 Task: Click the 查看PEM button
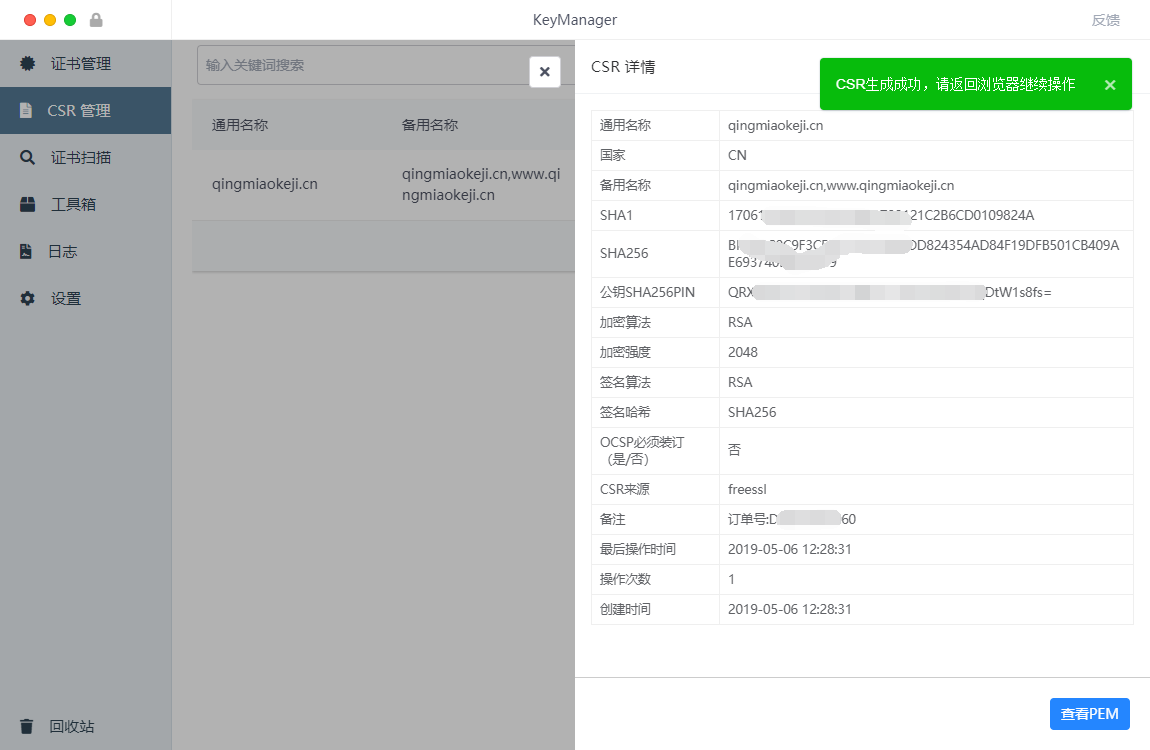1089,714
